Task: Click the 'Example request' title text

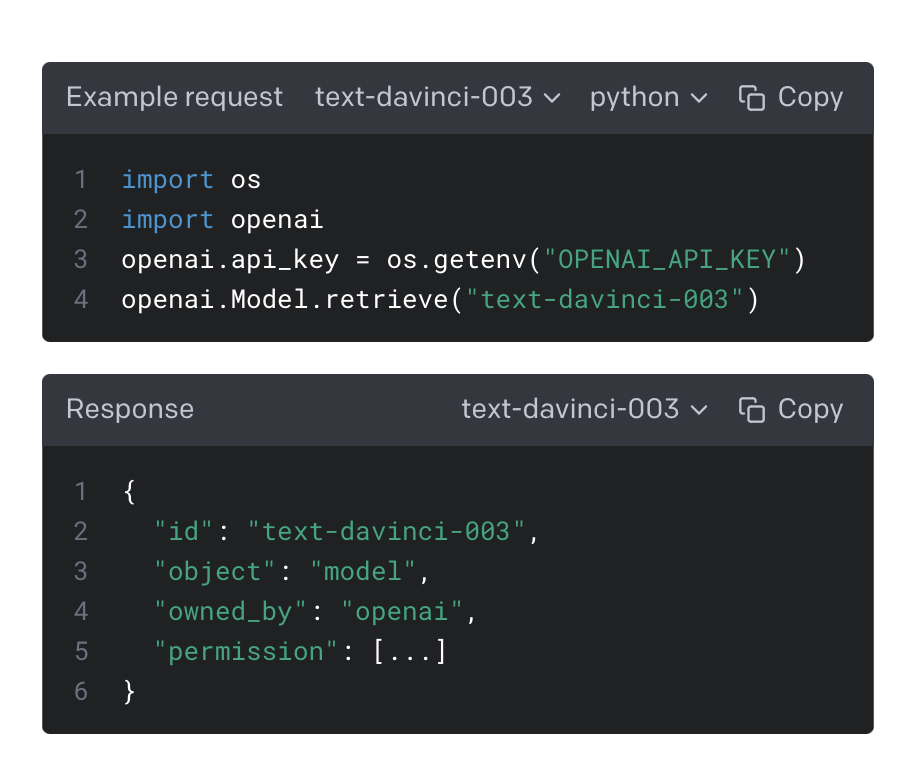Action: click(x=174, y=97)
